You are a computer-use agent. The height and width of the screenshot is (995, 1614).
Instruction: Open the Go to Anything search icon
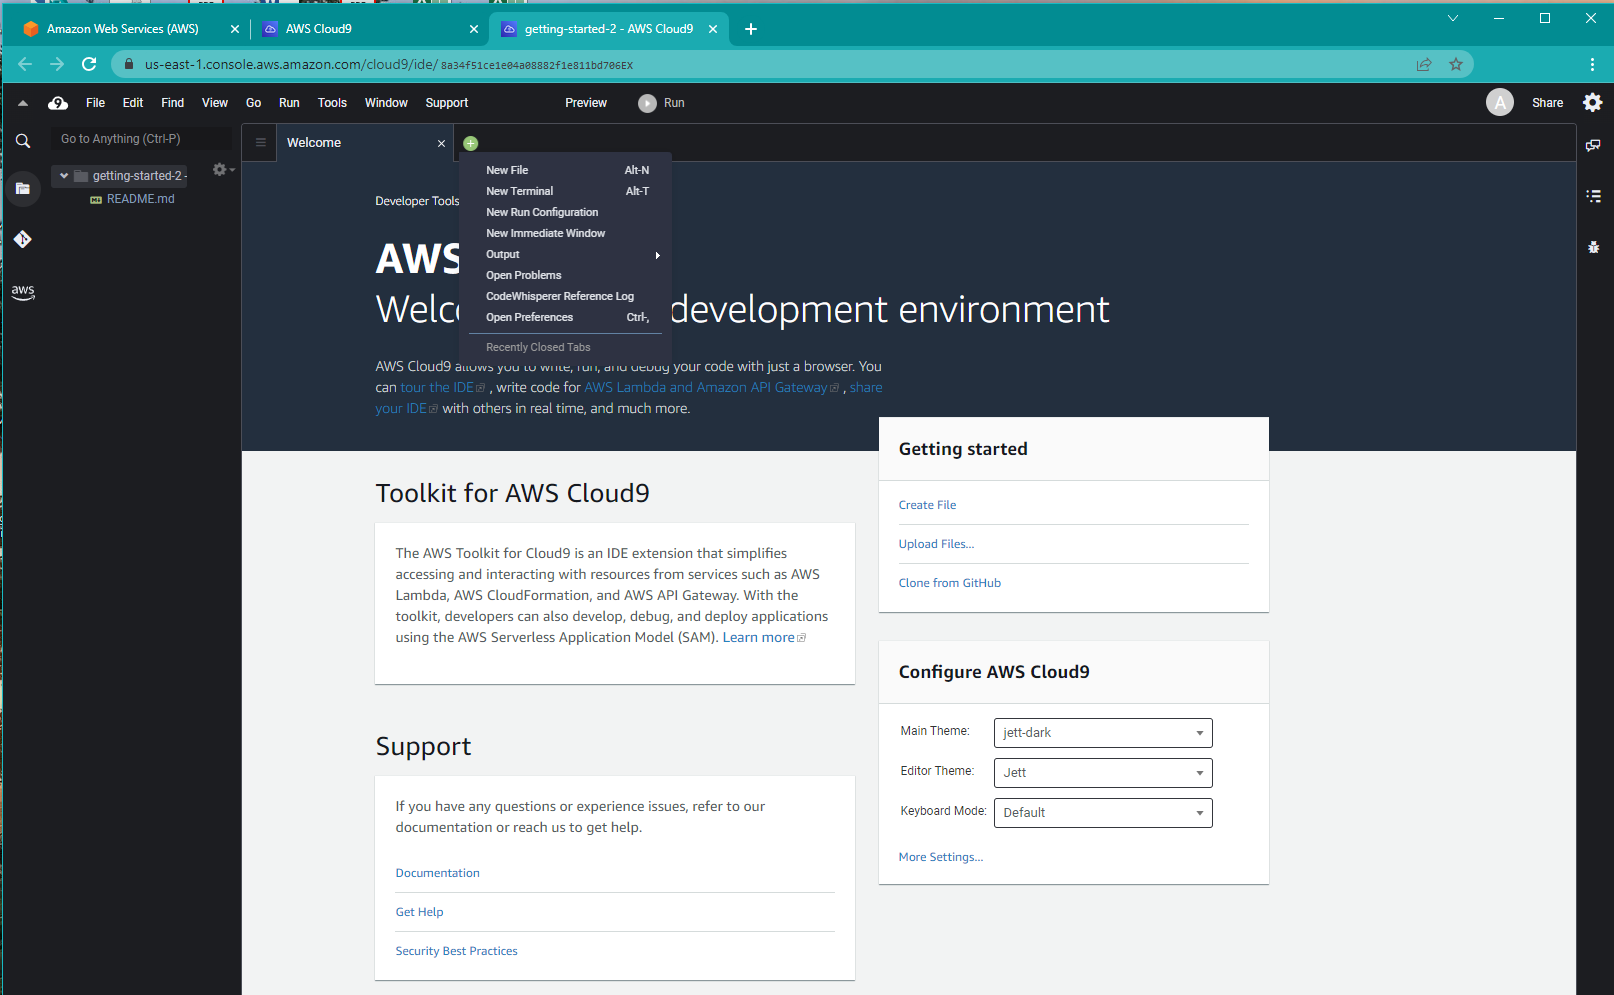[x=22, y=140]
